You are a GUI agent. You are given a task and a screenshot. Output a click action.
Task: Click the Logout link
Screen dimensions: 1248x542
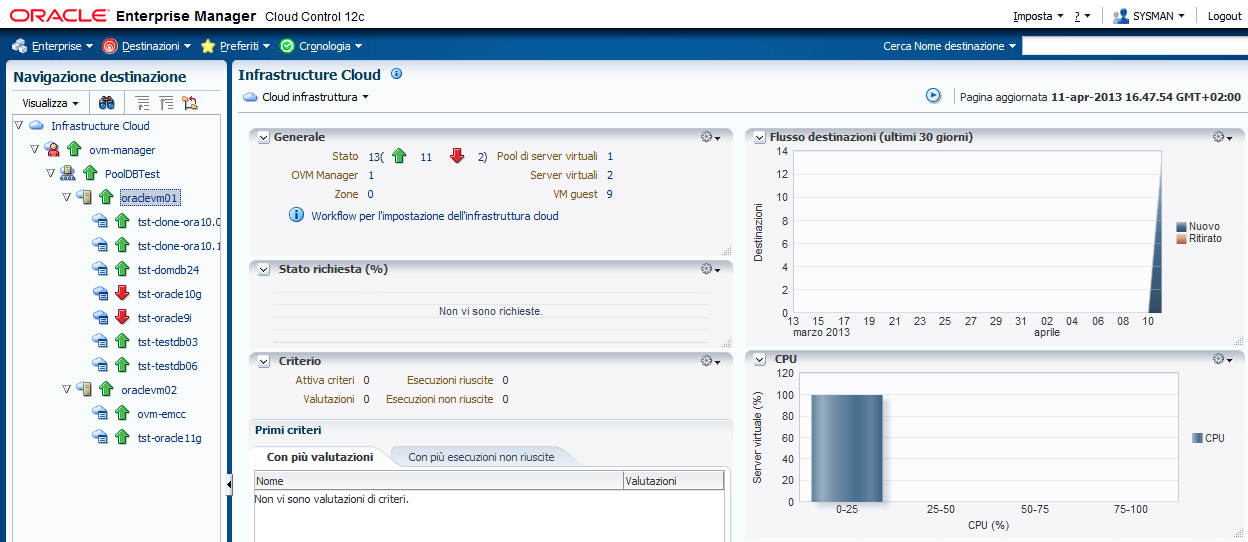pos(1224,16)
